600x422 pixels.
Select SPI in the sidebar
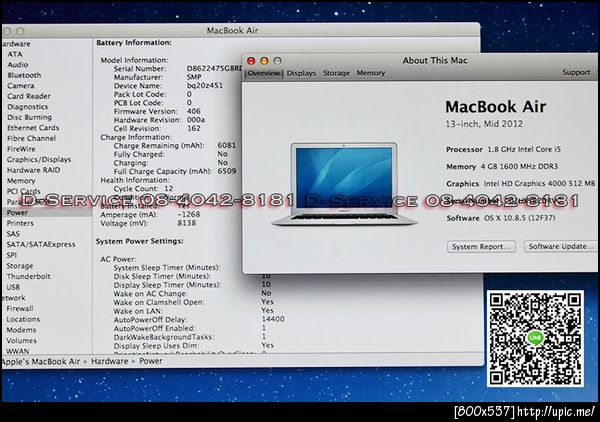coord(11,255)
